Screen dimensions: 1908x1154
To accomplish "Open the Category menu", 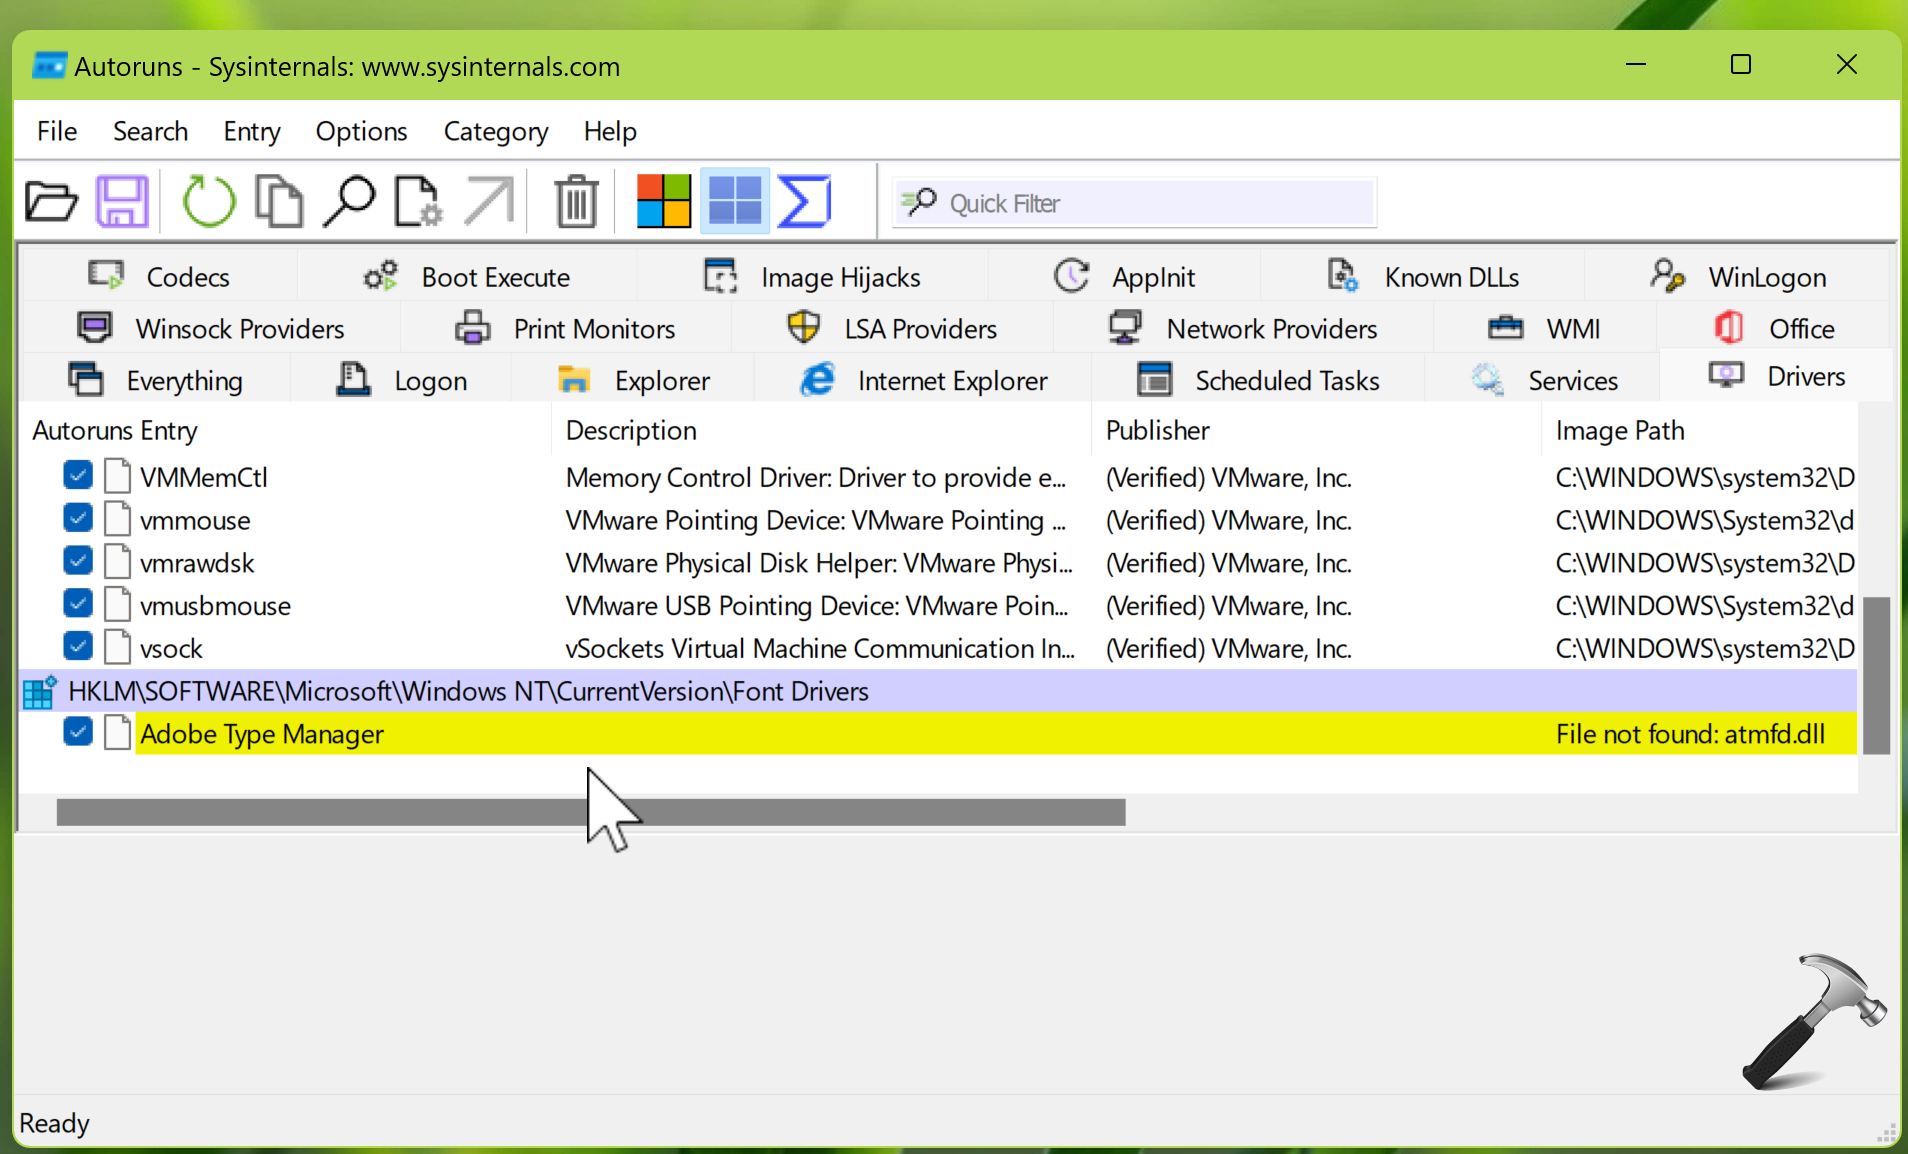I will pos(495,131).
